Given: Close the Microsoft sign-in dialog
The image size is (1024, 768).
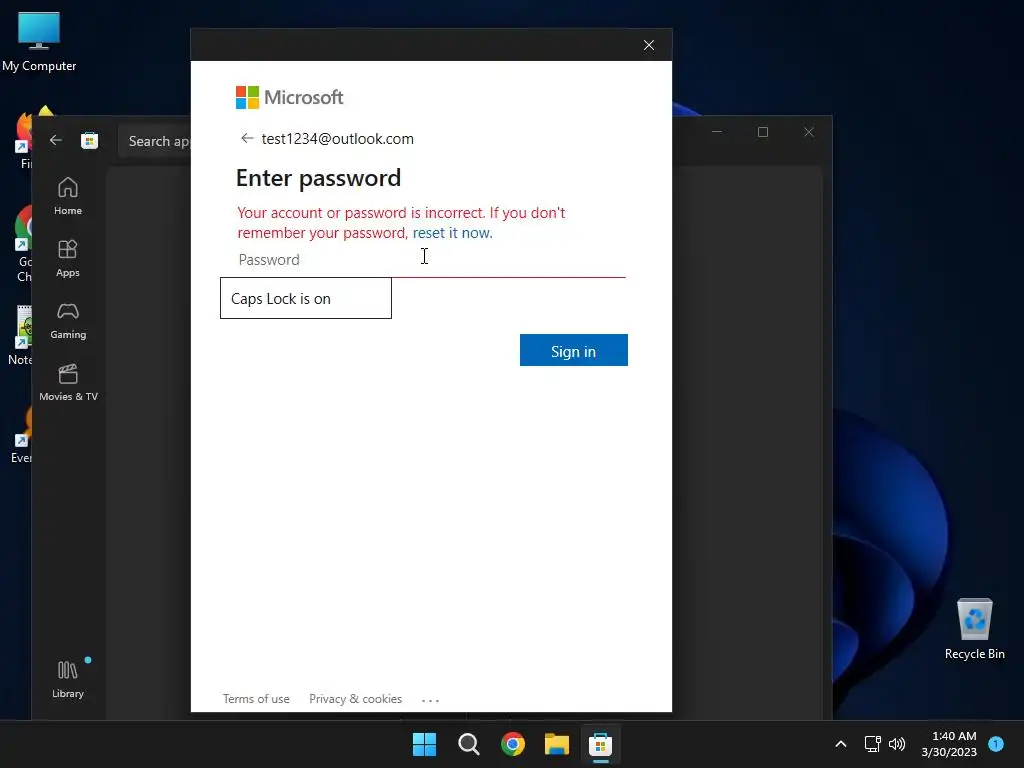Looking at the screenshot, I should pyautogui.click(x=648, y=45).
